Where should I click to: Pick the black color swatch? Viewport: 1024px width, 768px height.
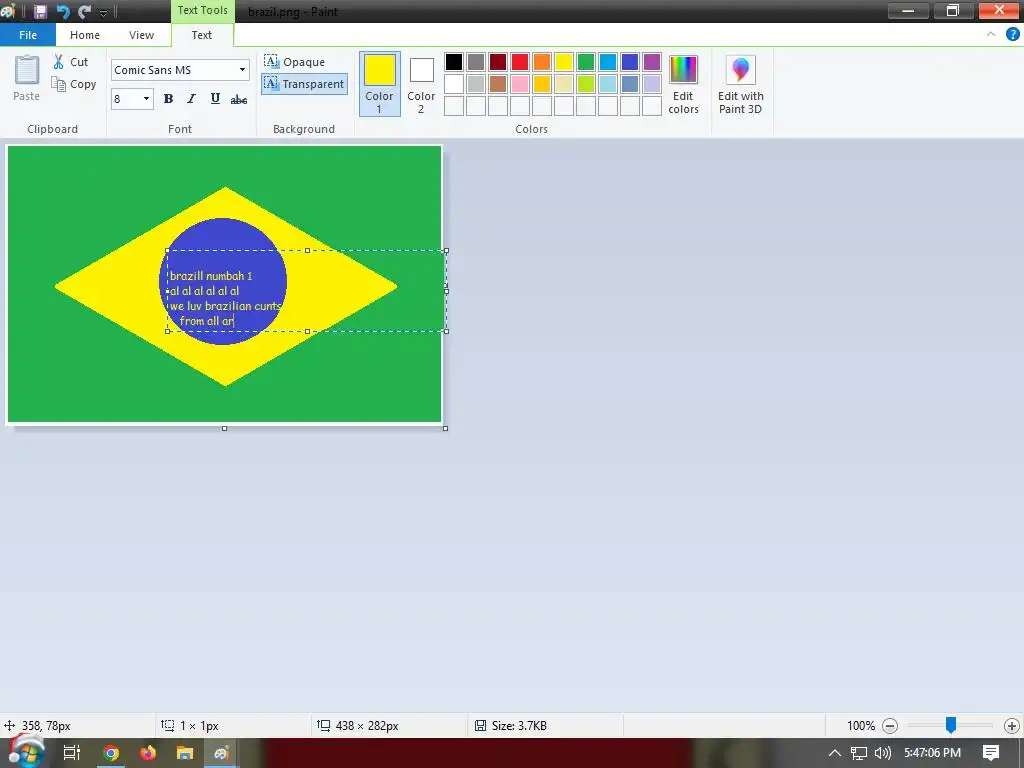pos(454,62)
